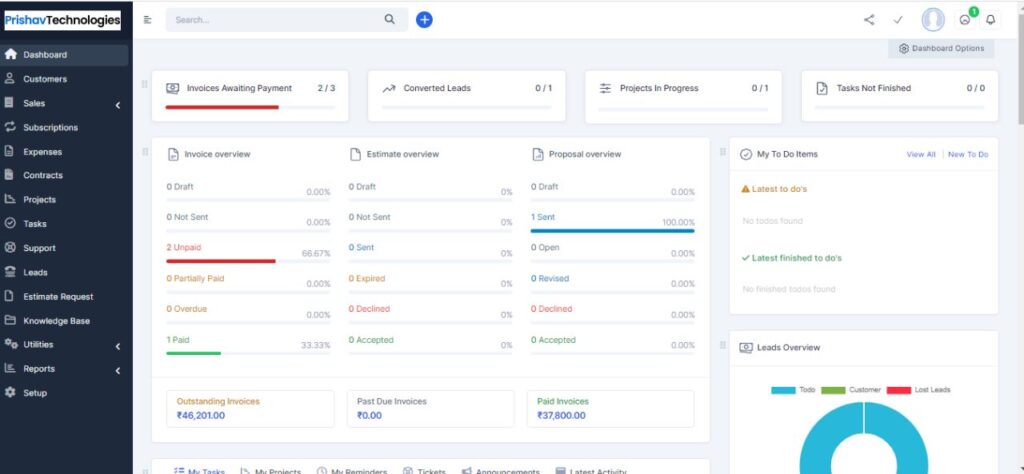Click the New To Do link
The height and width of the screenshot is (474, 1024).
(x=968, y=155)
